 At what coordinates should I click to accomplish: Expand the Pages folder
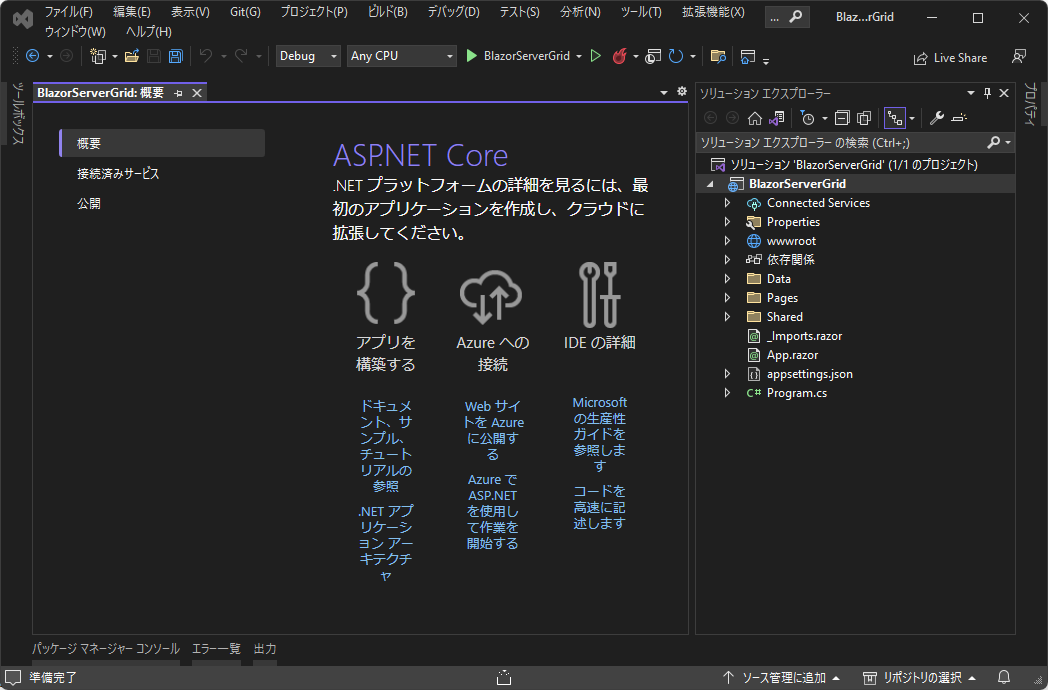(x=727, y=298)
